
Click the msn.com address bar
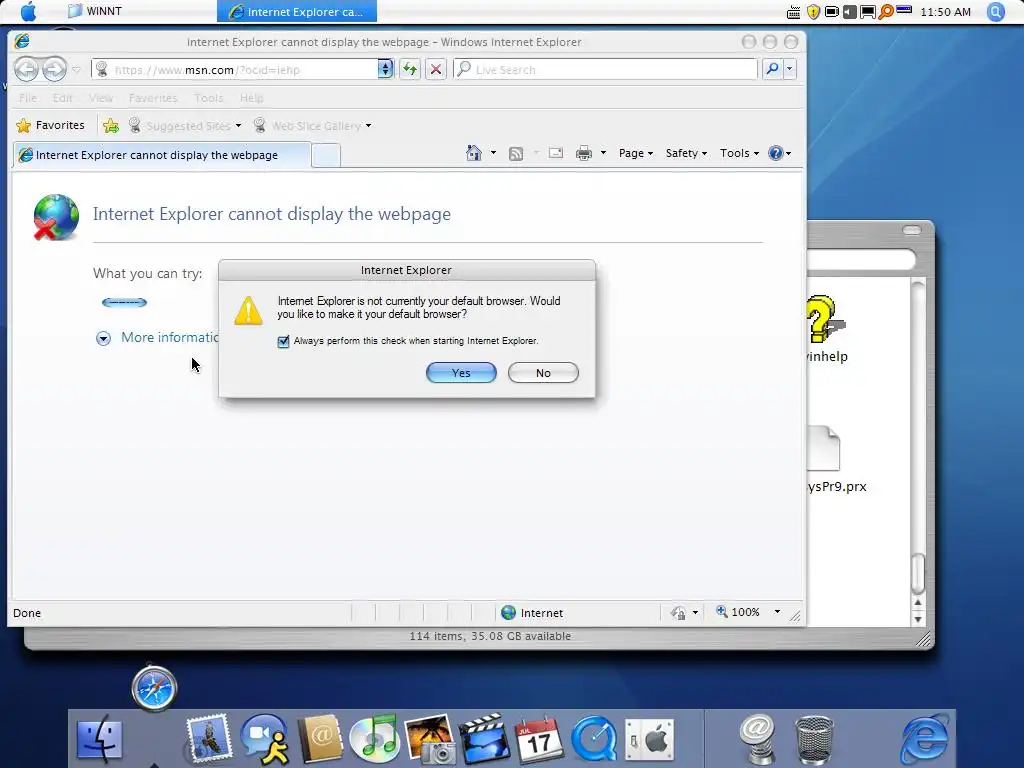click(234, 69)
